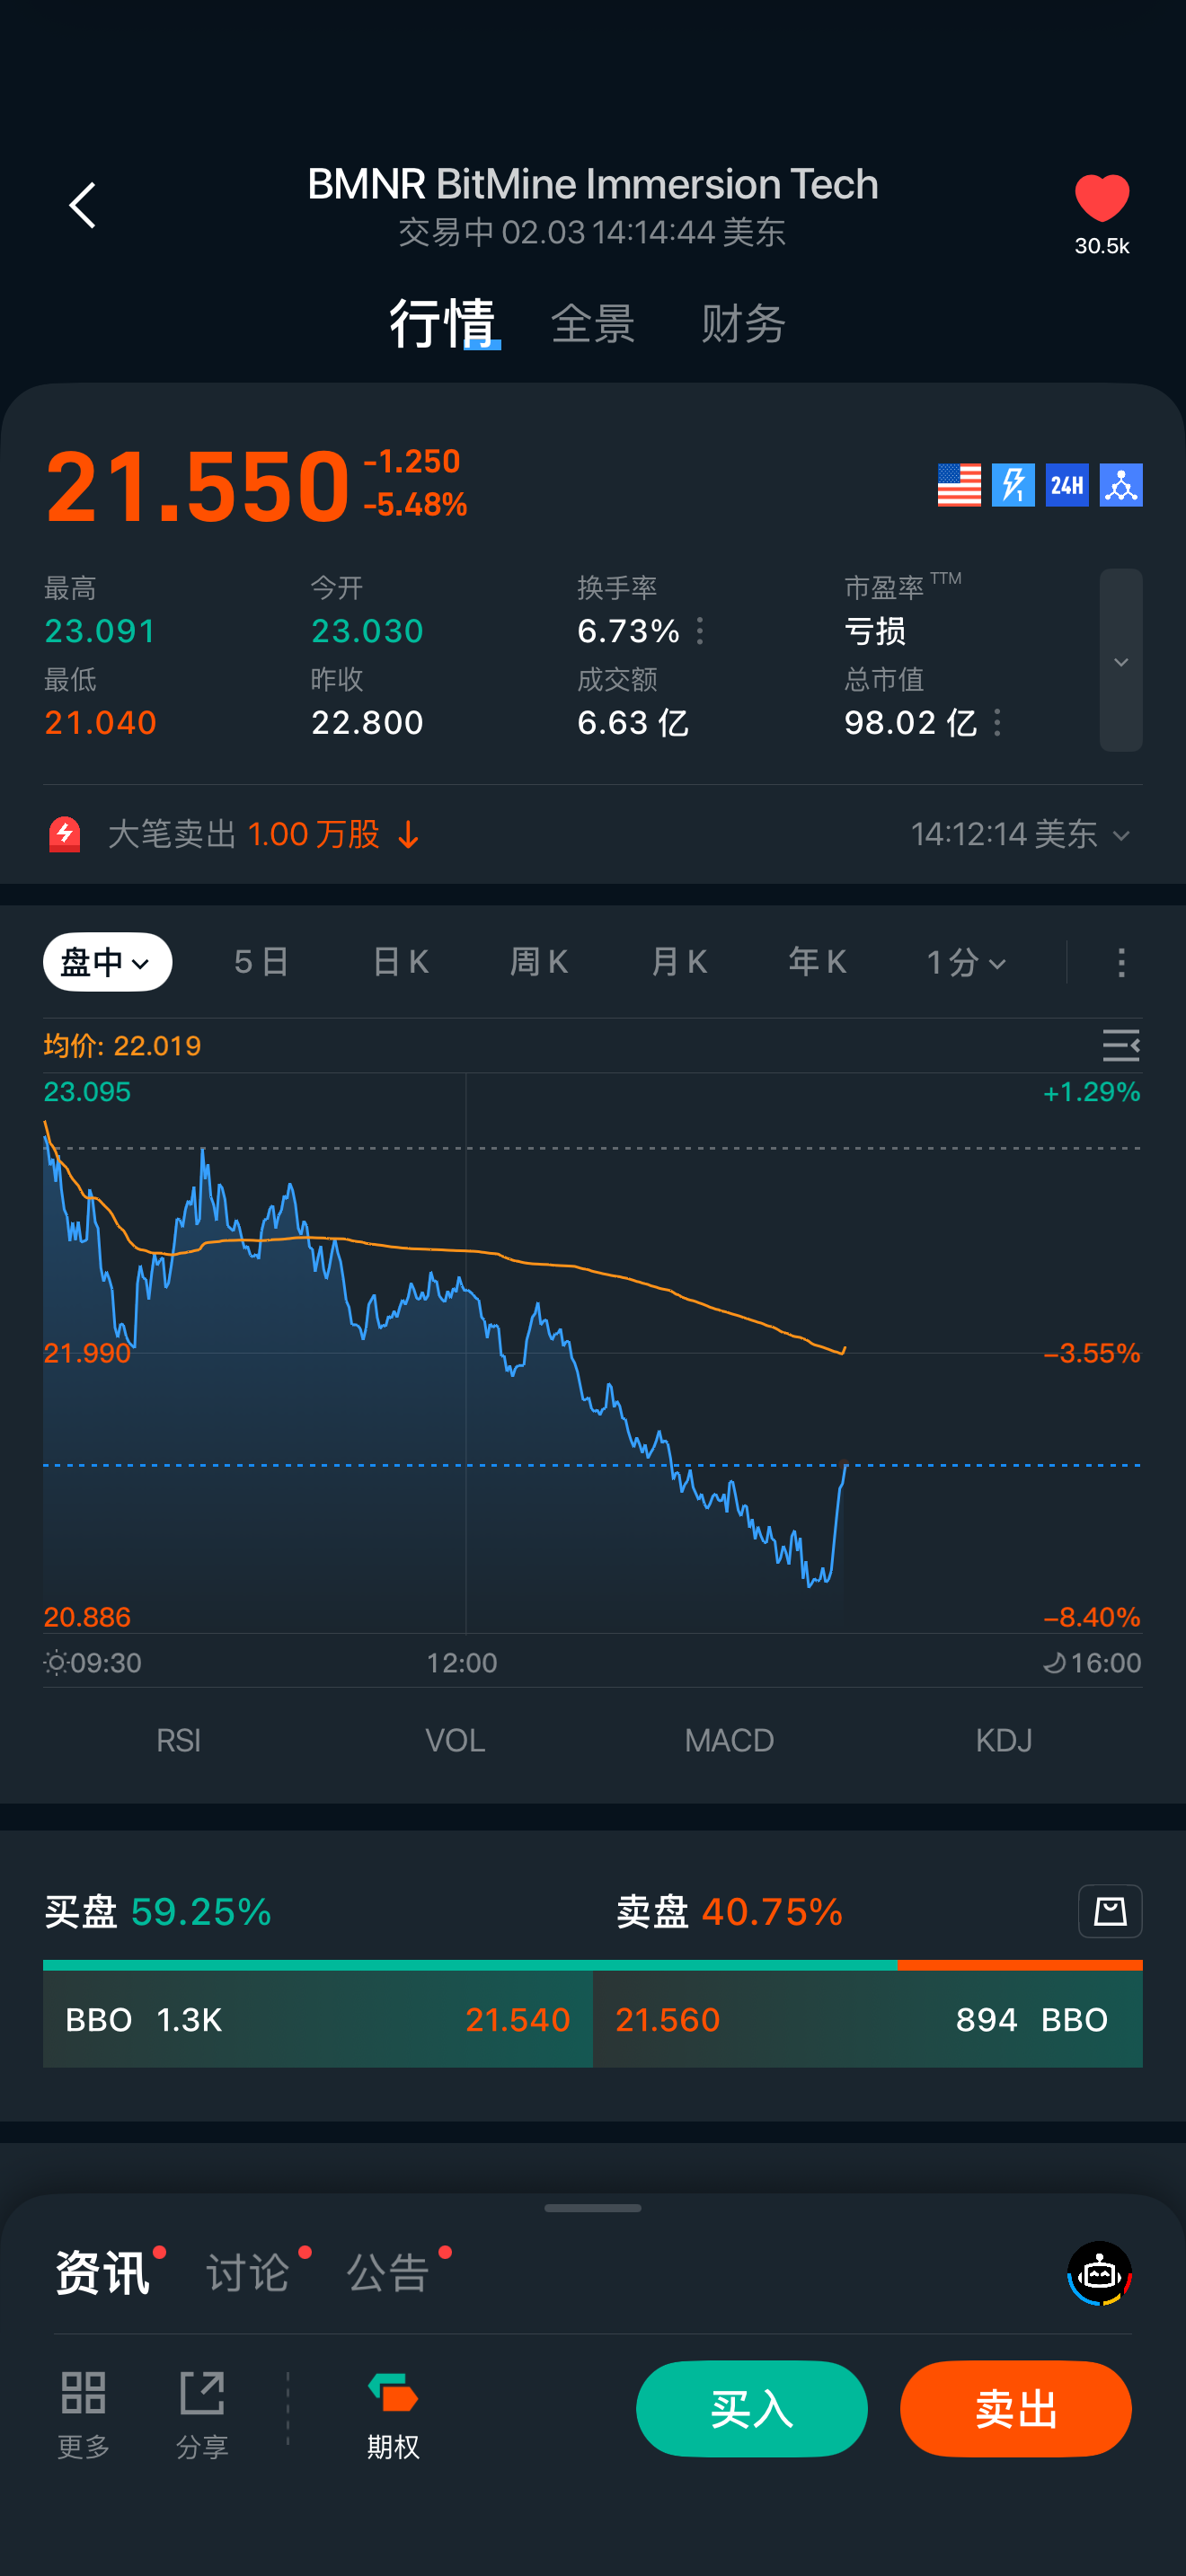
Task: Toggle the order book depth icon
Action: point(1110,1911)
